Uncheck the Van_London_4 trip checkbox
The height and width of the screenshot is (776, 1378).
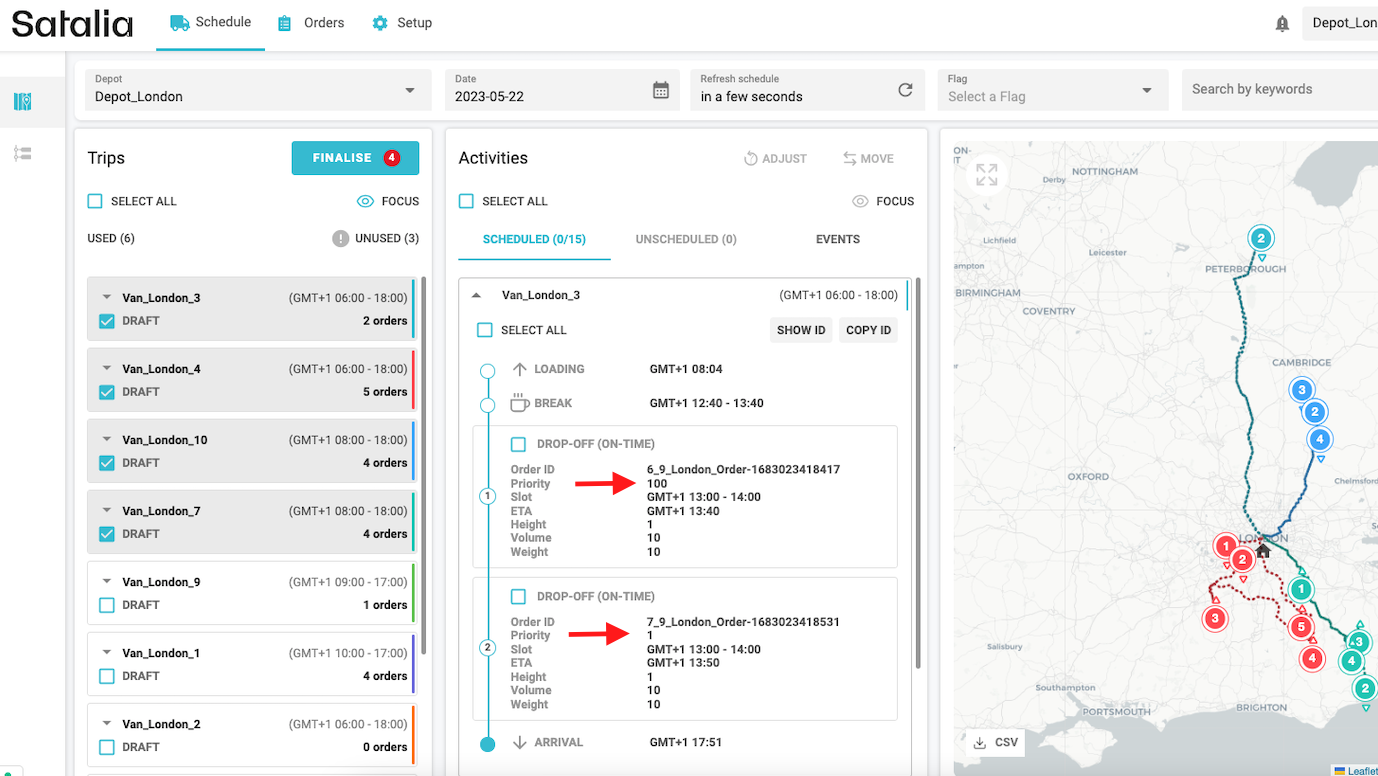pyautogui.click(x=107, y=392)
